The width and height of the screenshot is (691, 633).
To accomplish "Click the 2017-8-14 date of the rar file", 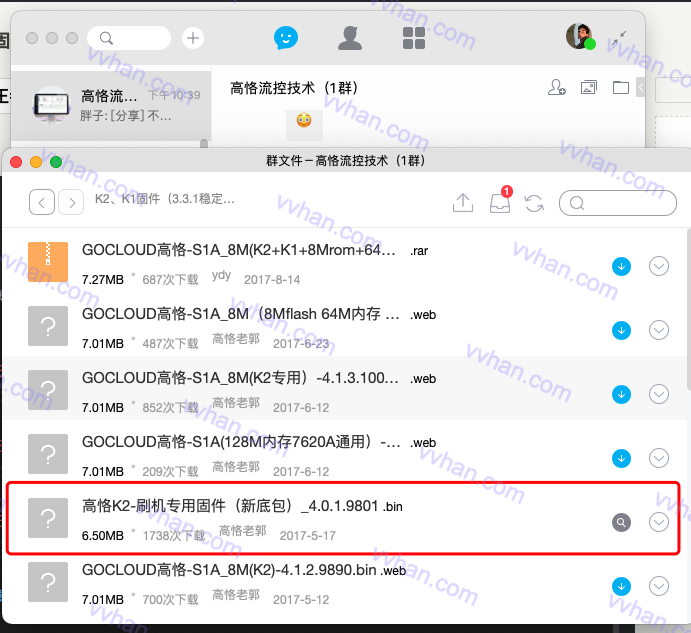I will tap(272, 279).
